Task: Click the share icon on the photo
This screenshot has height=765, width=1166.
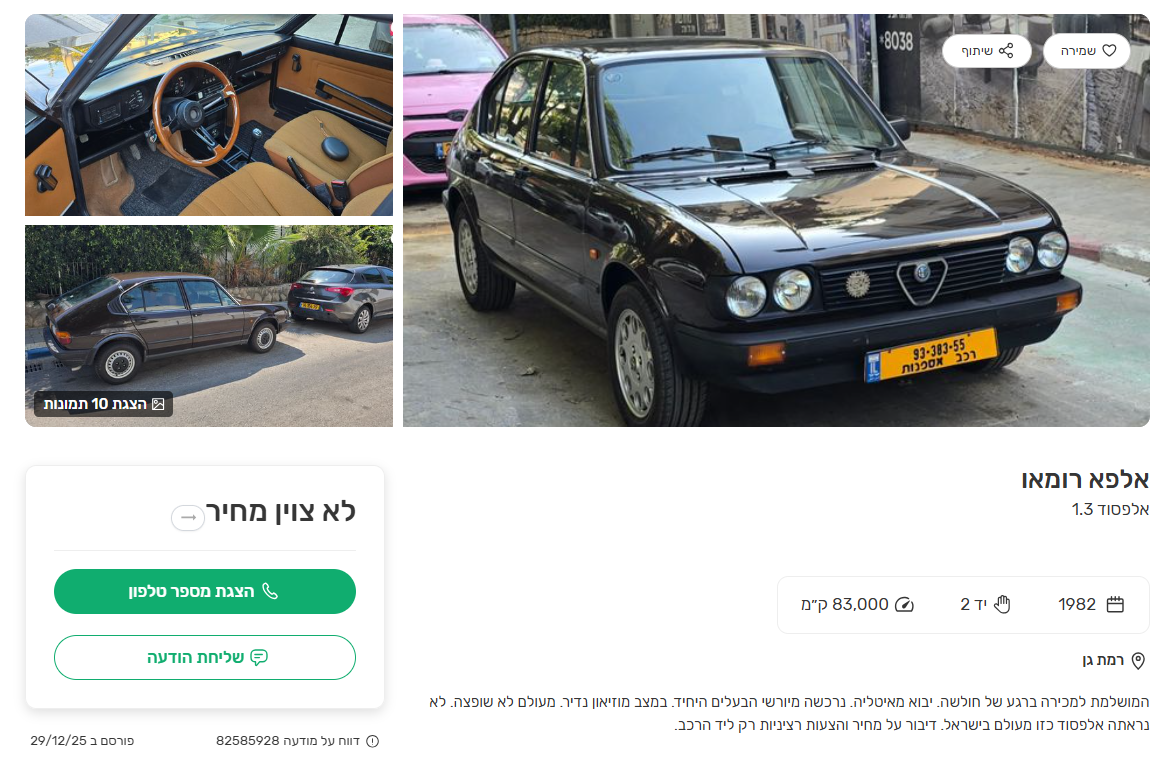Action: (1006, 51)
